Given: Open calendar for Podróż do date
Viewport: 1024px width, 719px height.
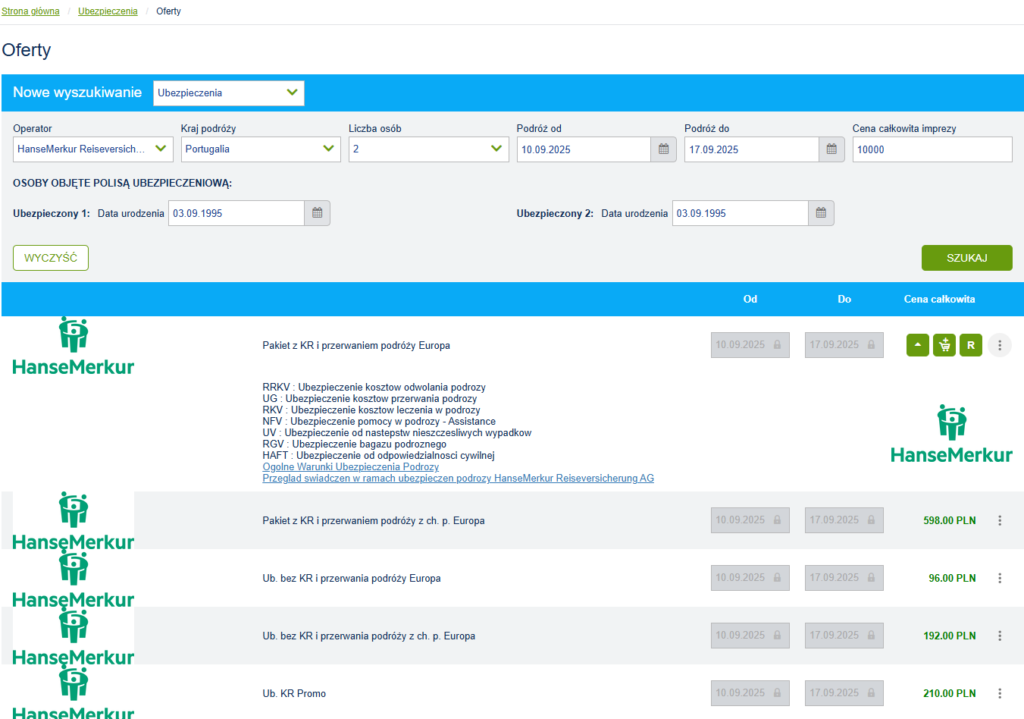Looking at the screenshot, I should pos(831,150).
